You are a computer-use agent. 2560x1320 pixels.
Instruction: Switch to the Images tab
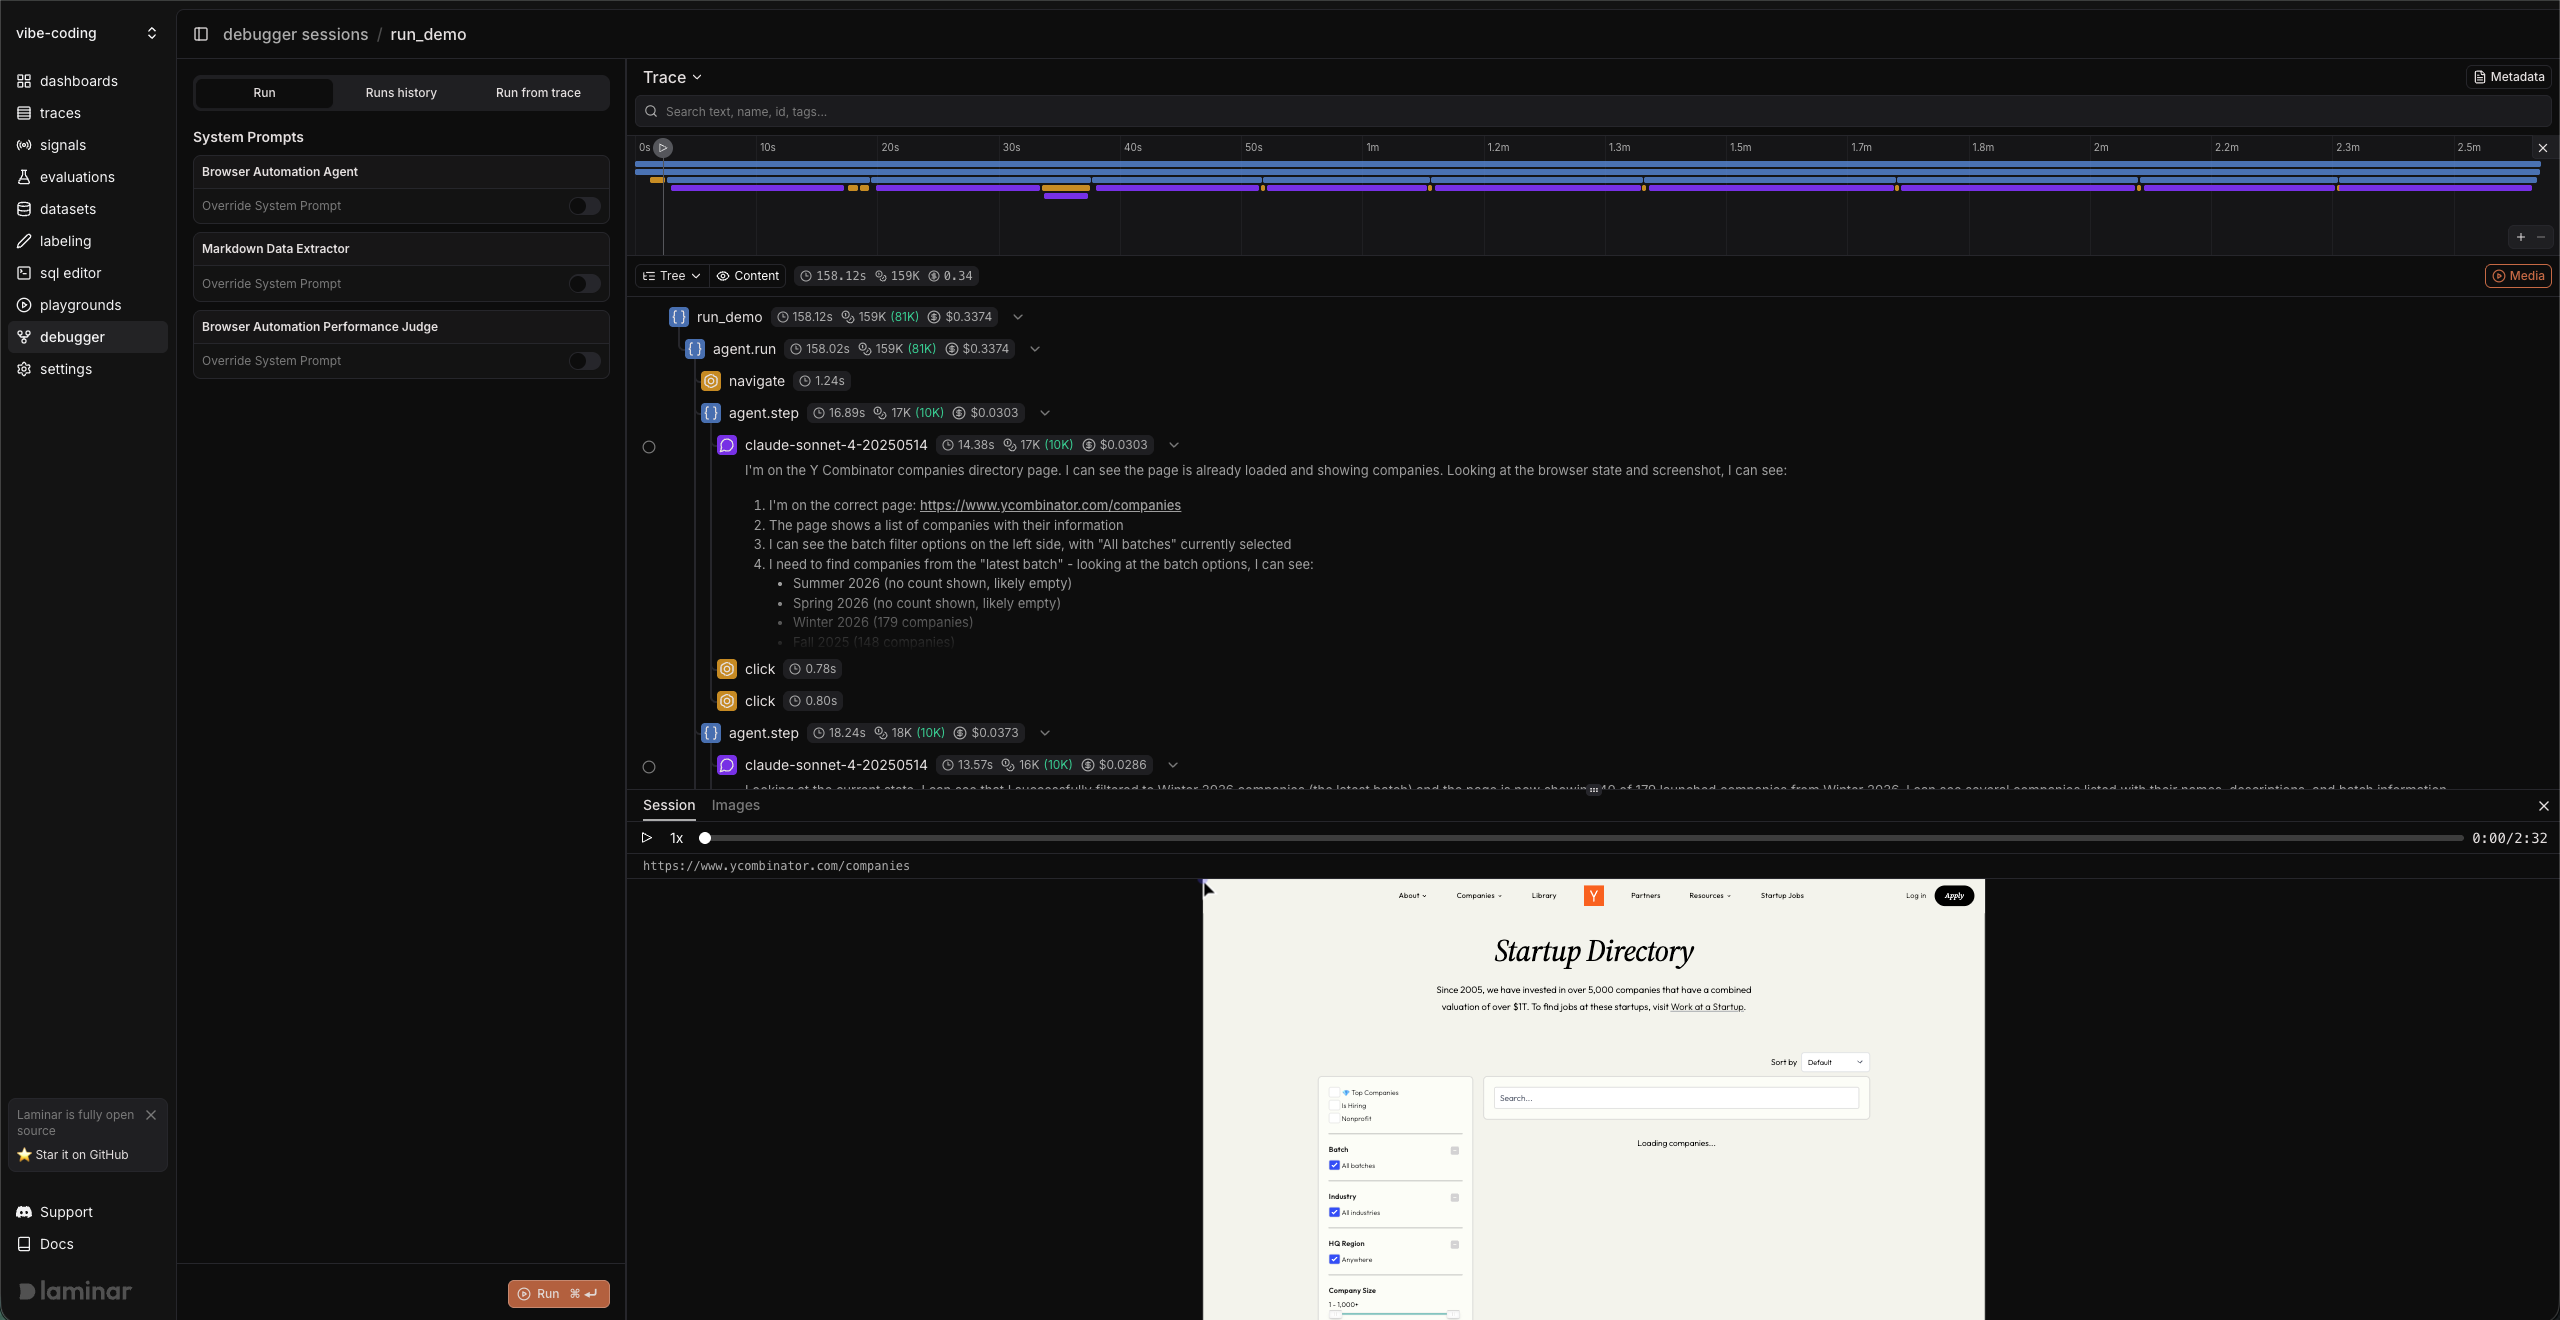point(735,806)
